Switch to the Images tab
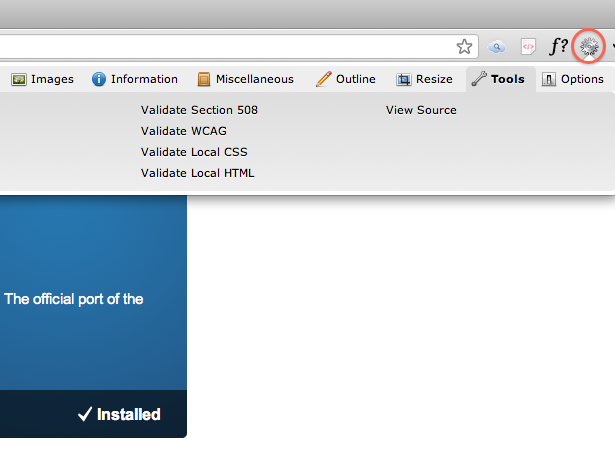The width and height of the screenshot is (615, 450). click(42, 79)
